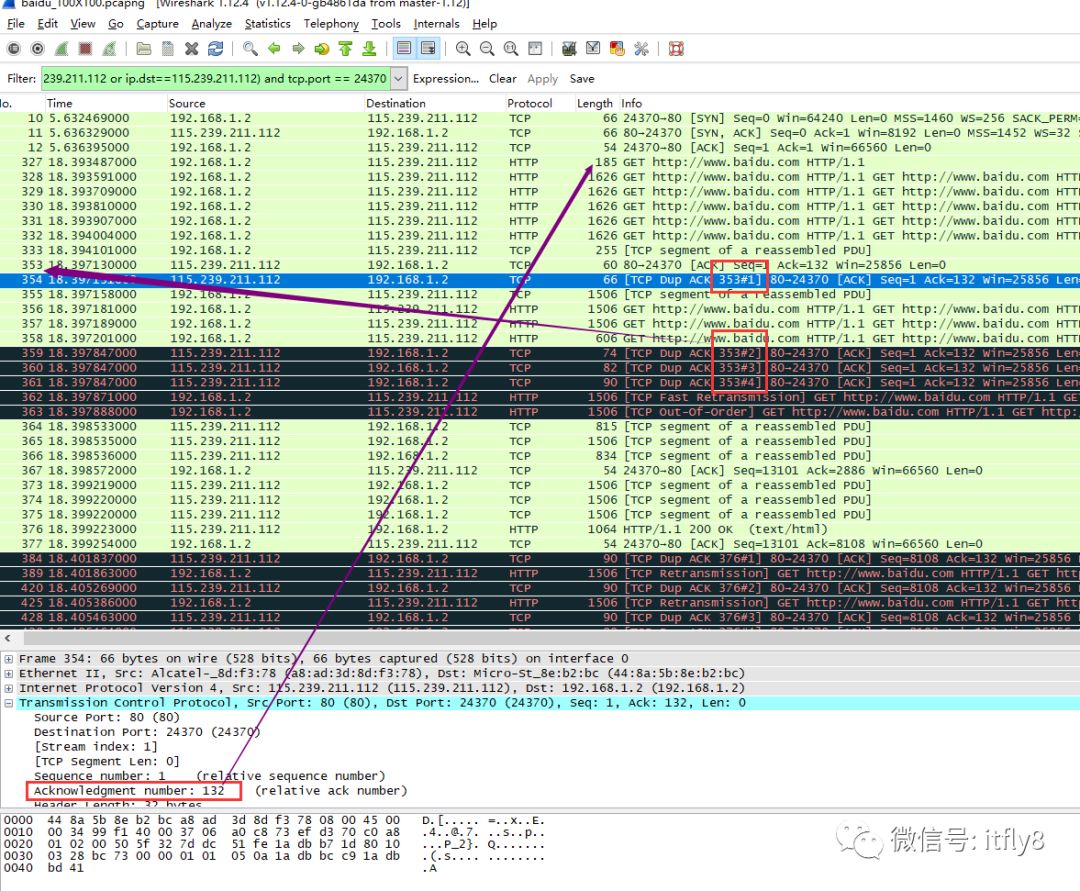Open help lifebuoy icon
1080x891 pixels.
[x=676, y=49]
